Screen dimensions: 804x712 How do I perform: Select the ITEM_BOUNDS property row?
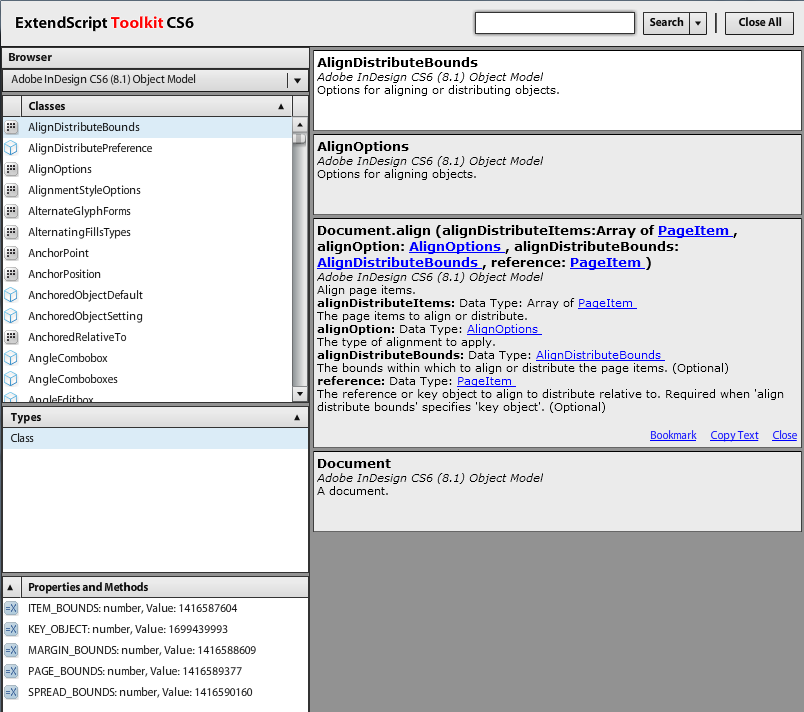coord(155,608)
